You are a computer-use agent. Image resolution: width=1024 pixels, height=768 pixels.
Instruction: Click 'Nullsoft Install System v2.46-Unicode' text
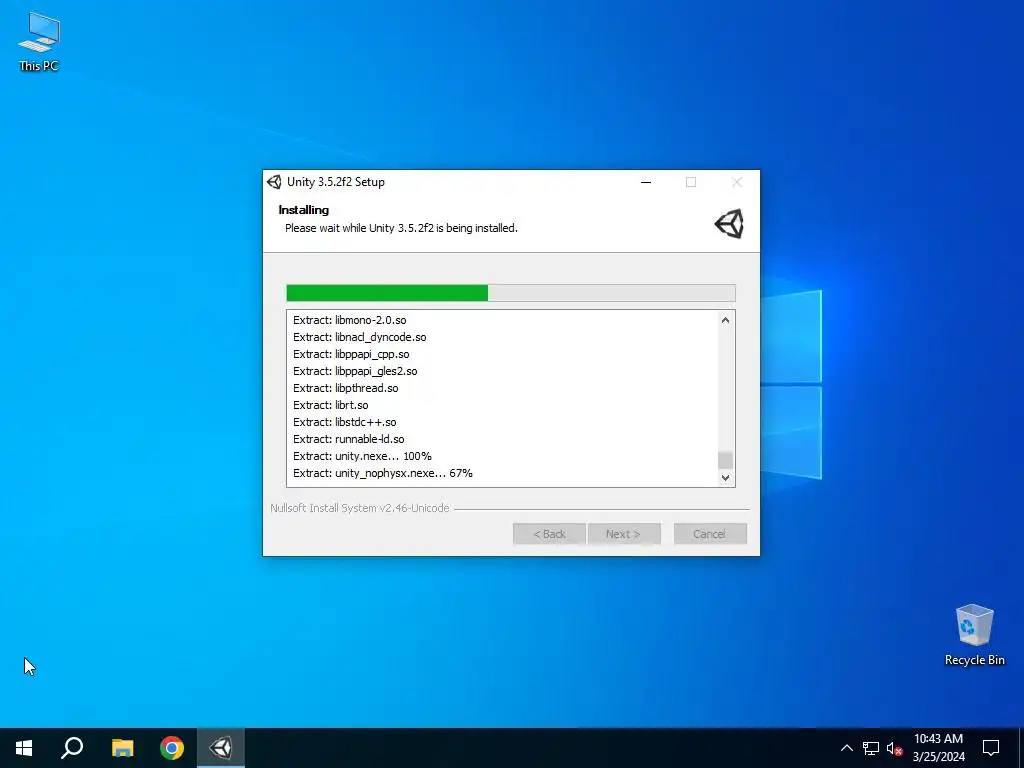tap(360, 508)
